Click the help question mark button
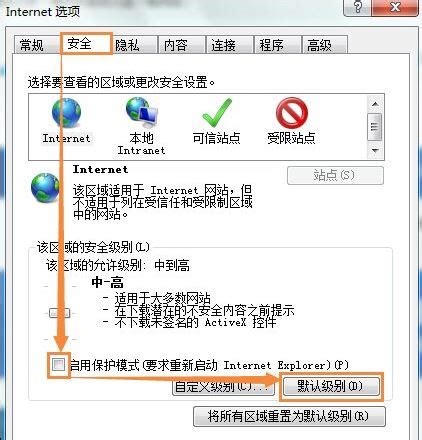 [357, 7]
